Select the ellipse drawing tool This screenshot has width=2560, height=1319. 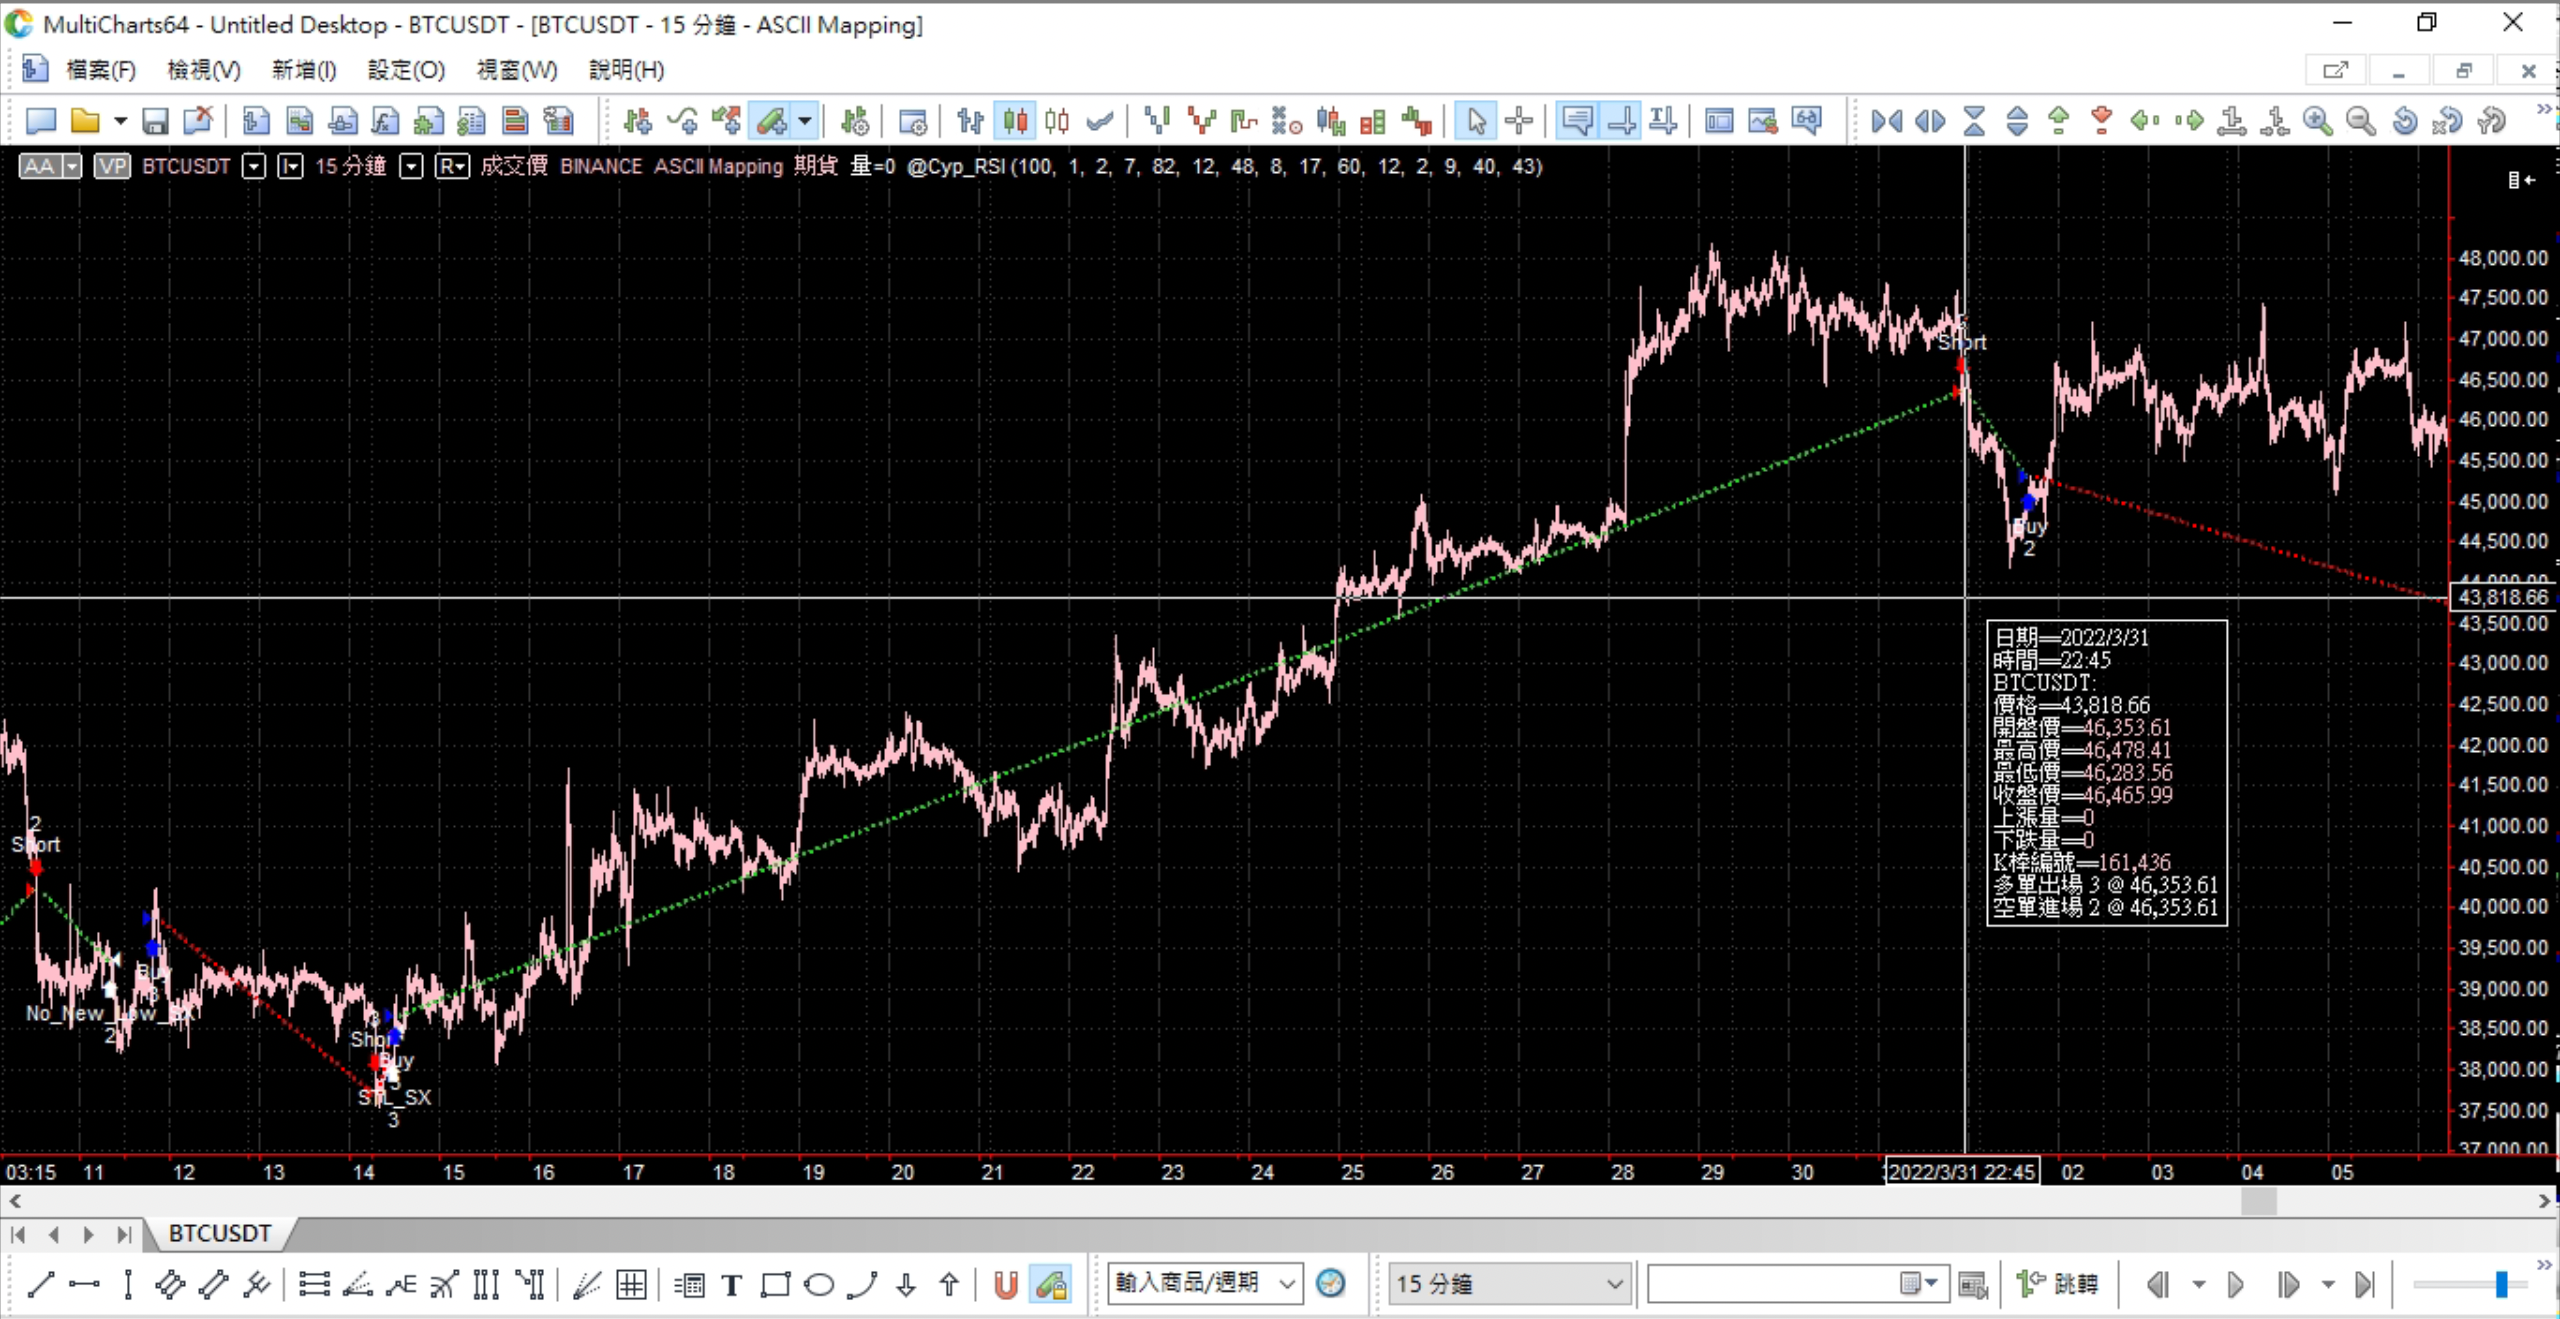(x=819, y=1285)
